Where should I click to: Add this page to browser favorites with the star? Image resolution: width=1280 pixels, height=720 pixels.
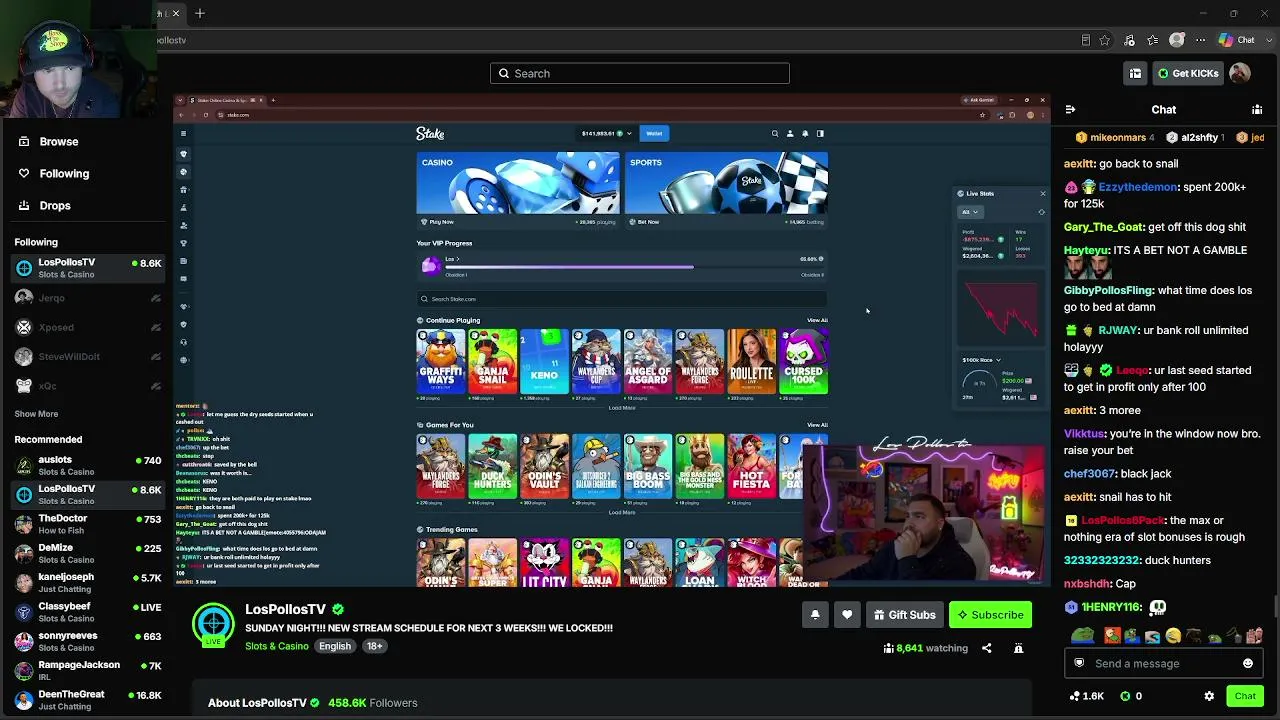tap(1105, 40)
